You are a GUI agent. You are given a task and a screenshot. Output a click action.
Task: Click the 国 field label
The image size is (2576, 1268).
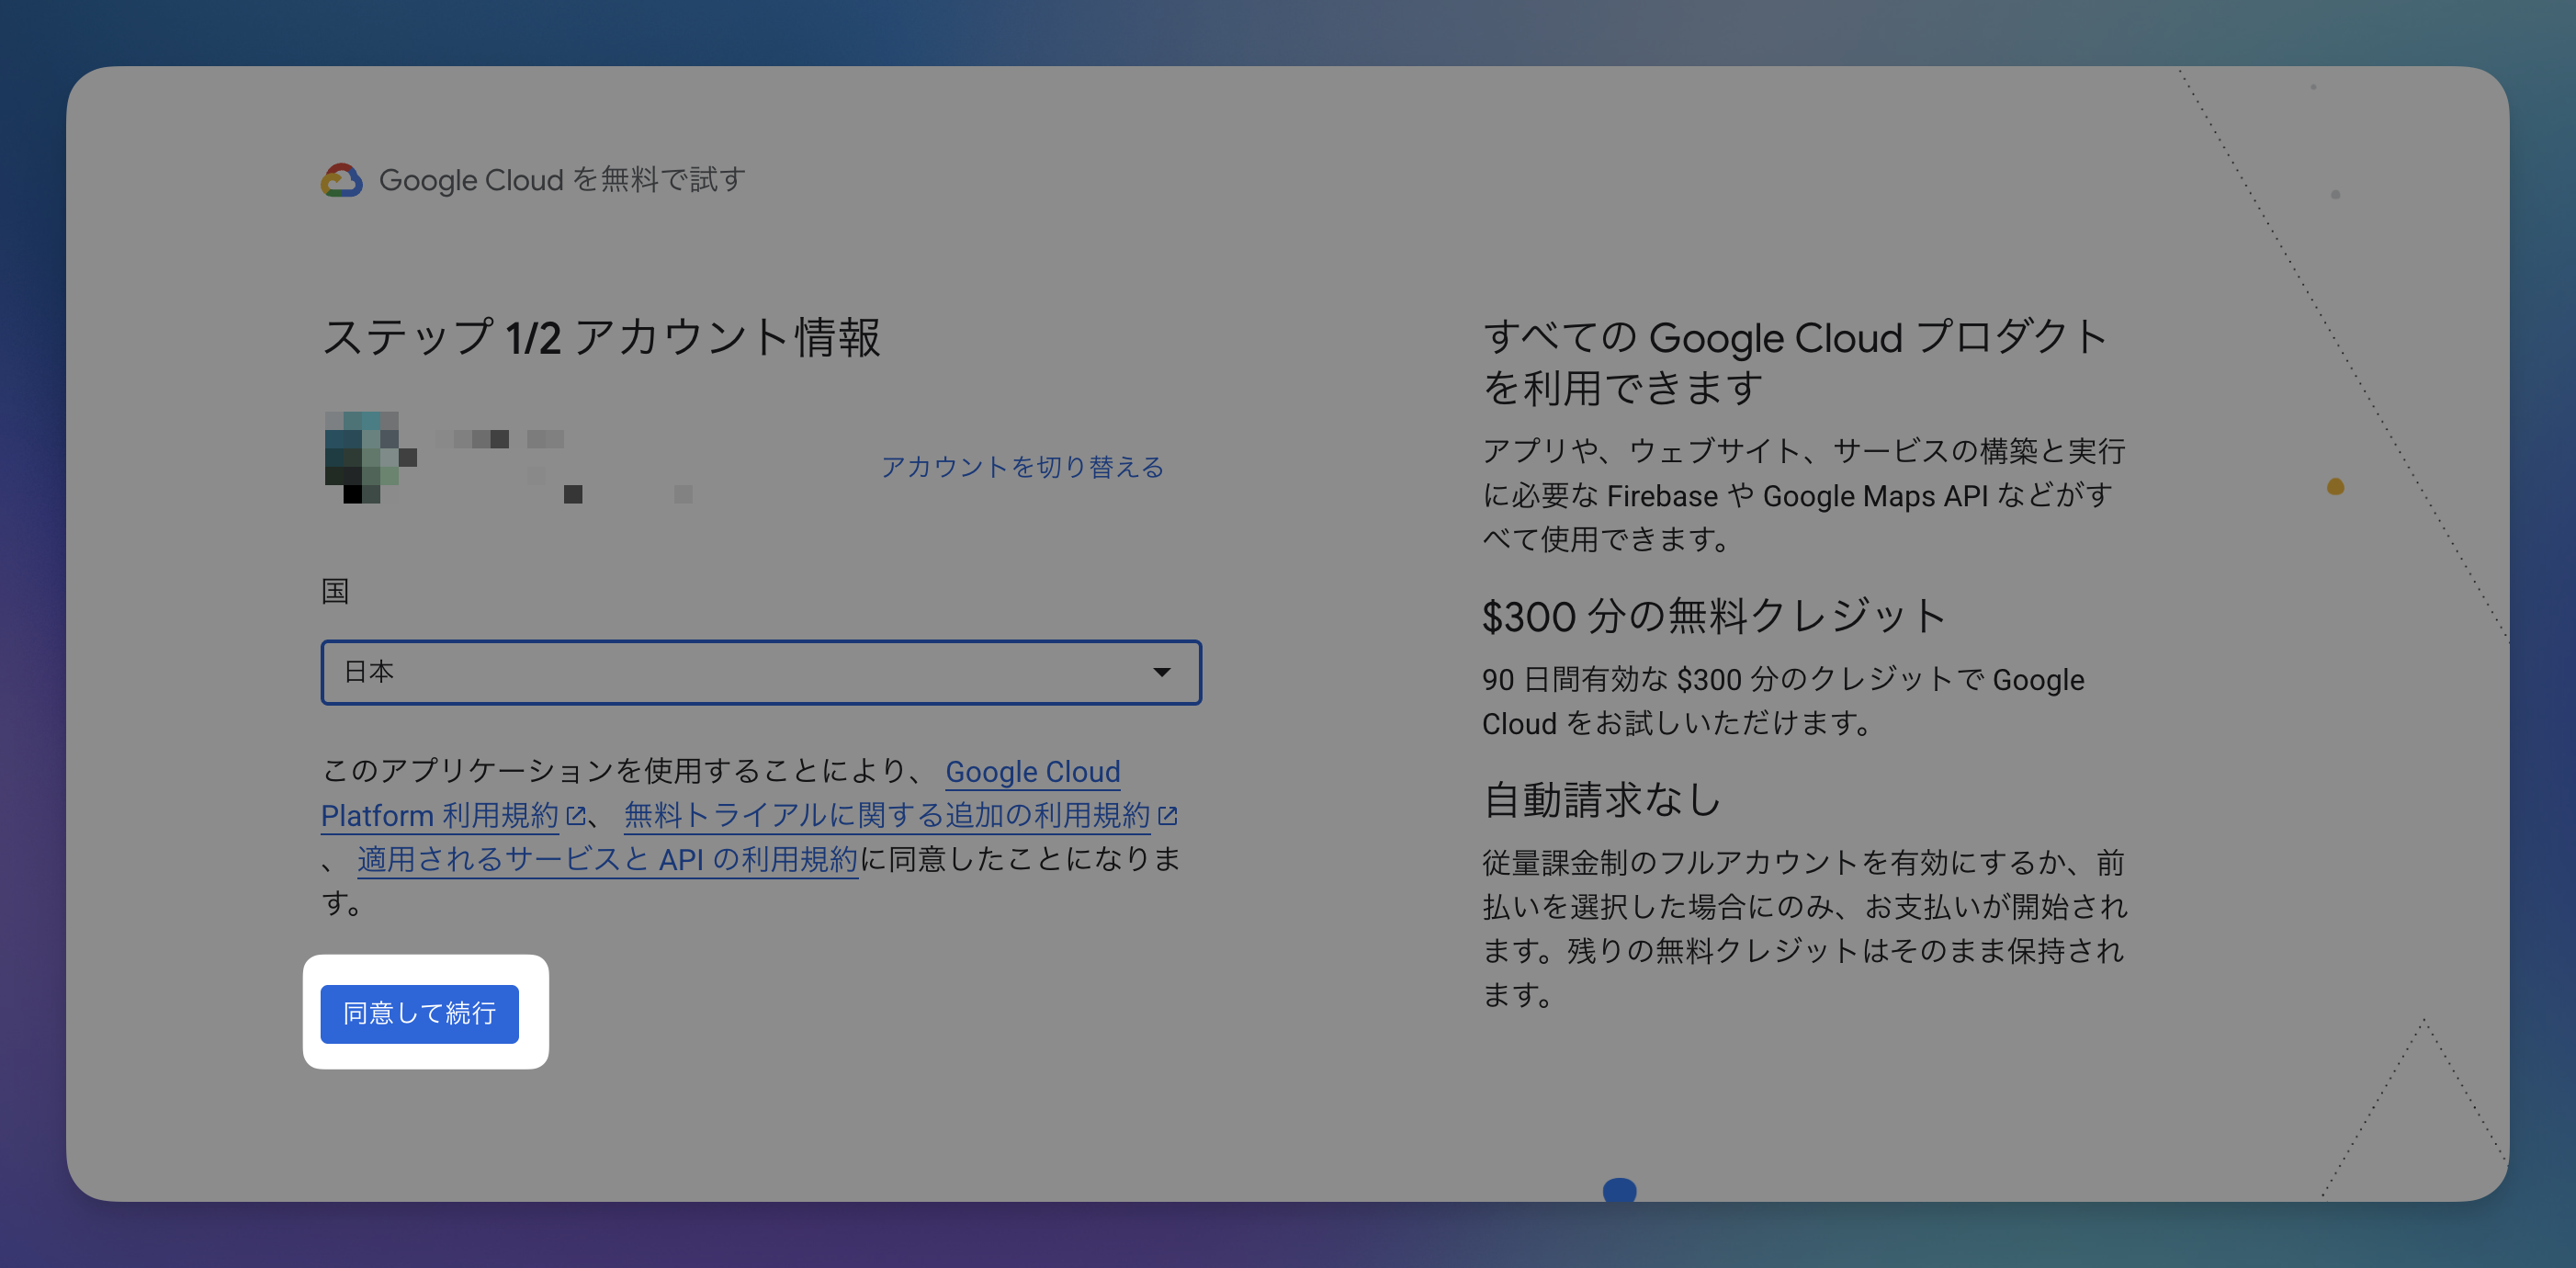[x=335, y=591]
